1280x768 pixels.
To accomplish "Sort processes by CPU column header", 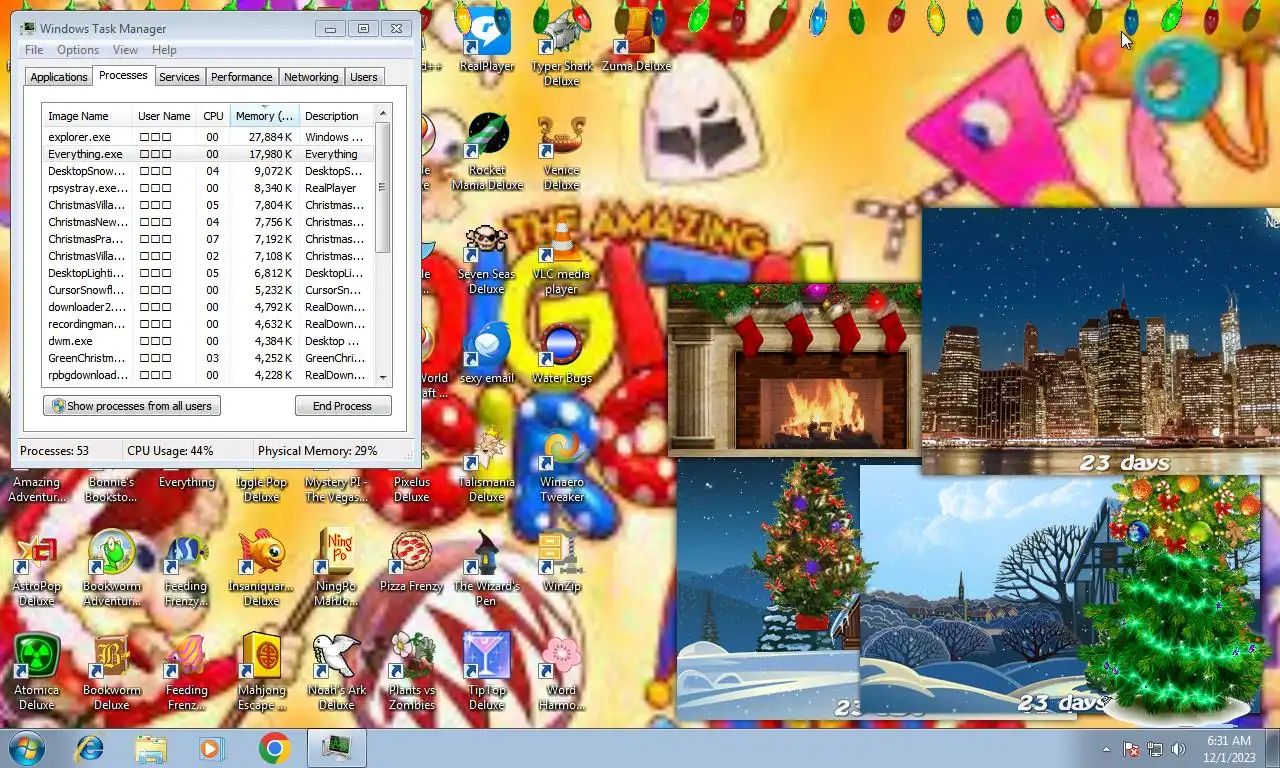I will point(213,115).
